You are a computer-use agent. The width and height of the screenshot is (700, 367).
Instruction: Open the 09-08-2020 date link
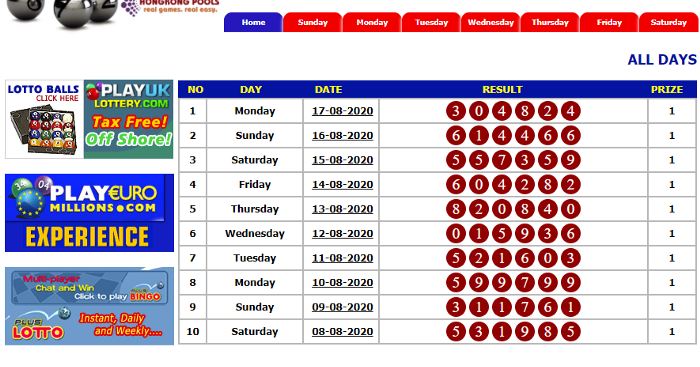coord(342,307)
